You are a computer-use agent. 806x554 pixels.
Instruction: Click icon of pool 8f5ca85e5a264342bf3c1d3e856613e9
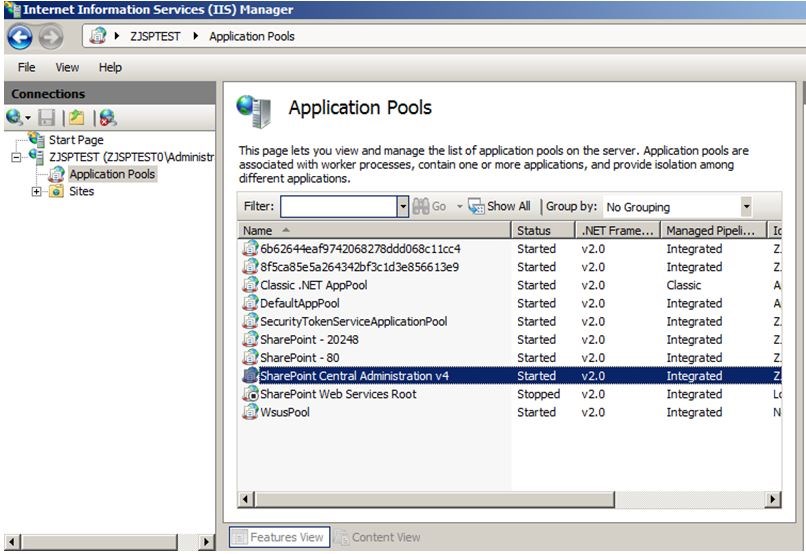[x=250, y=267]
